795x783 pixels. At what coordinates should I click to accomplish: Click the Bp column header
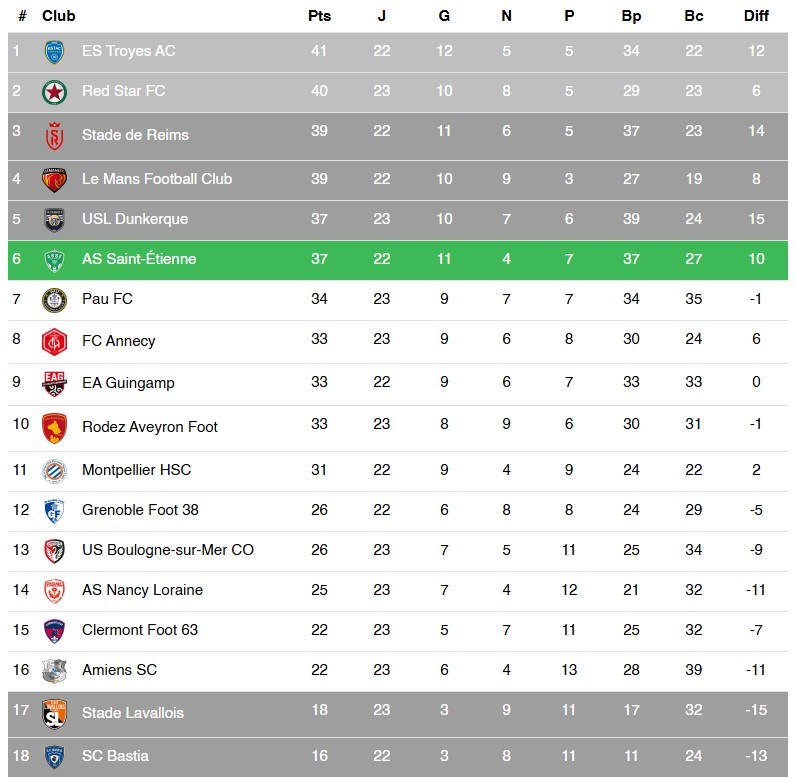631,16
